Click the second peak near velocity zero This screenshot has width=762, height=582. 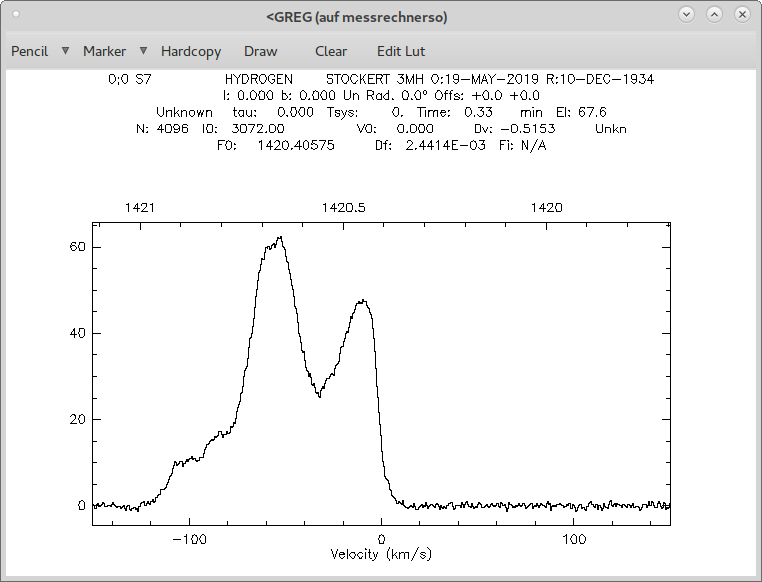[363, 302]
